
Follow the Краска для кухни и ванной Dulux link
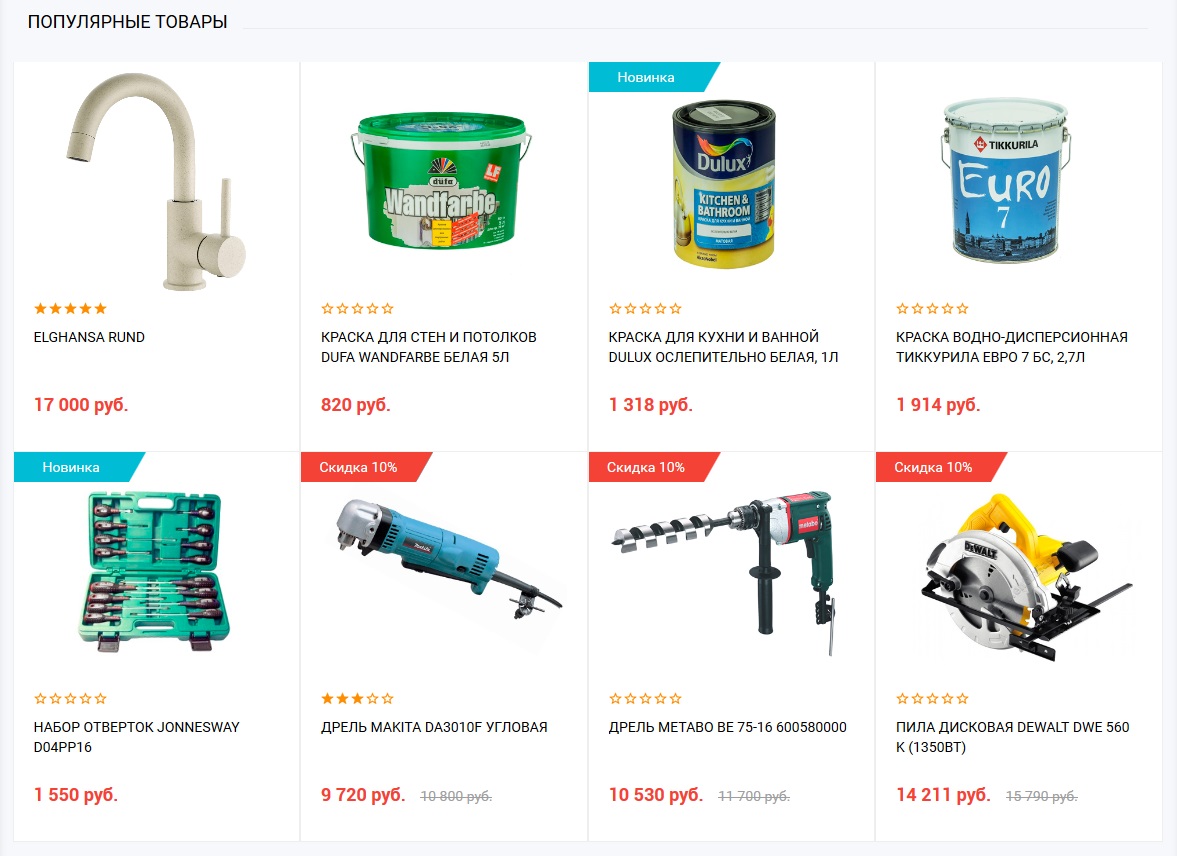pyautogui.click(x=724, y=347)
